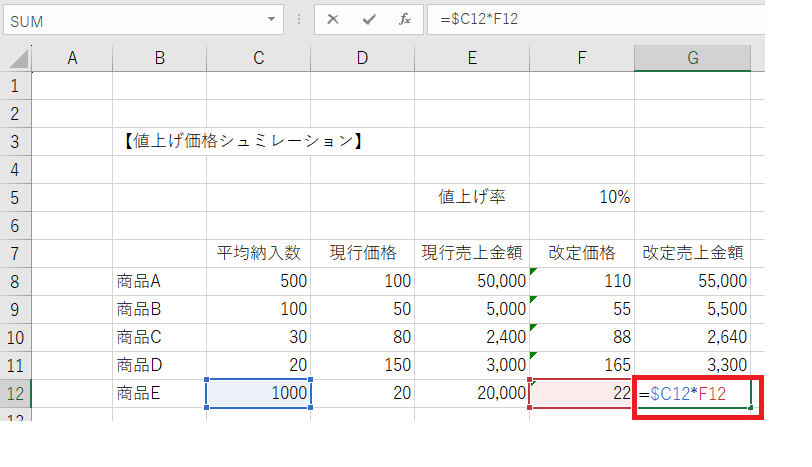Click the 改定売上金額 header cell
Image resolution: width=812 pixels, height=467 pixels.
tap(692, 253)
